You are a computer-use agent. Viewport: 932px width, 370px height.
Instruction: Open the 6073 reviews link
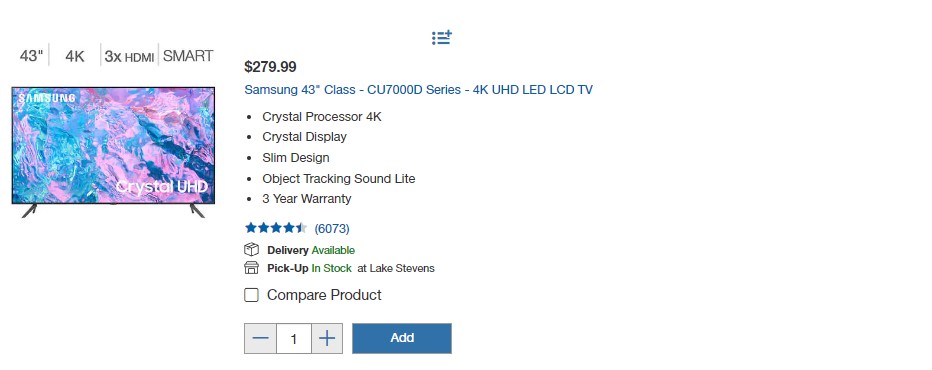332,228
